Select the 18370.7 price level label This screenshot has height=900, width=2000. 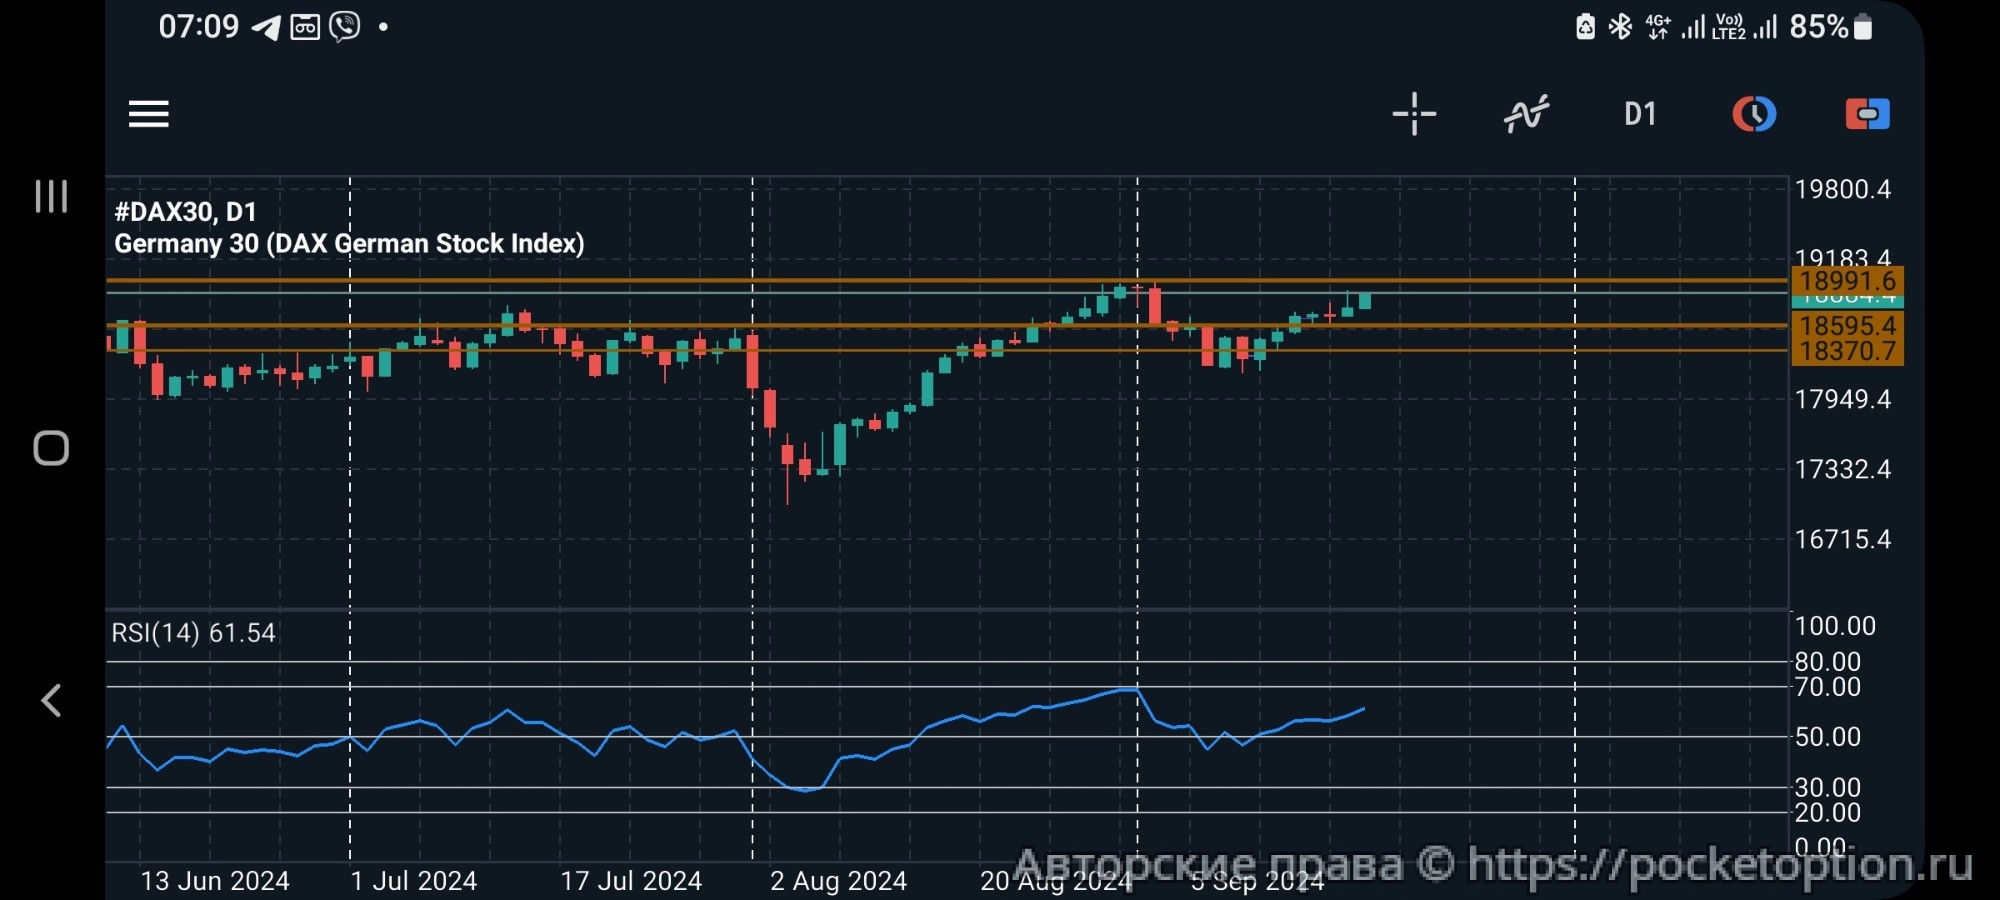[1847, 351]
